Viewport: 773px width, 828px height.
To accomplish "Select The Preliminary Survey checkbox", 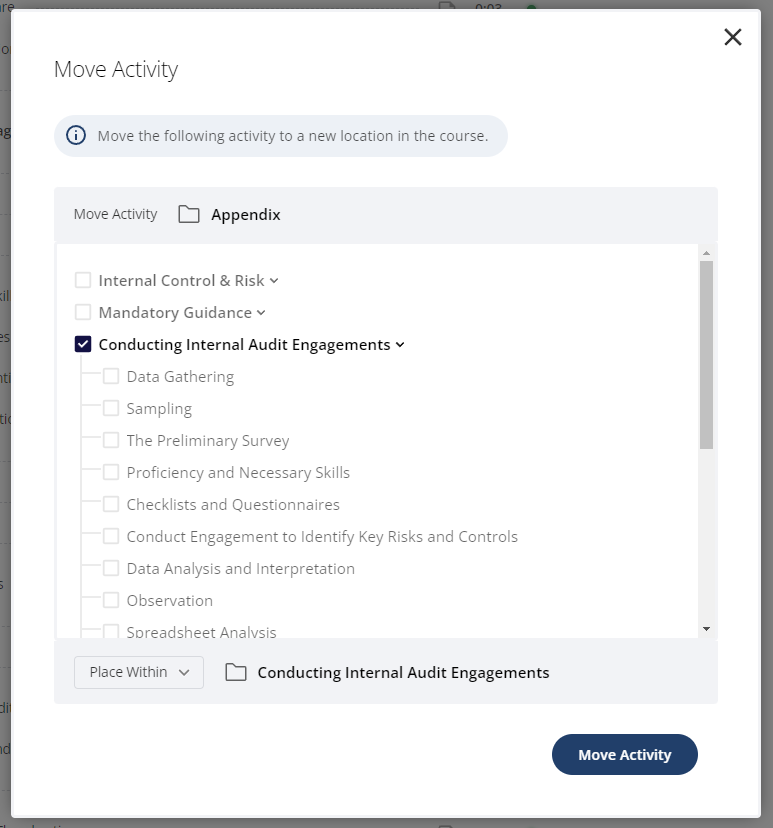I will (x=111, y=440).
